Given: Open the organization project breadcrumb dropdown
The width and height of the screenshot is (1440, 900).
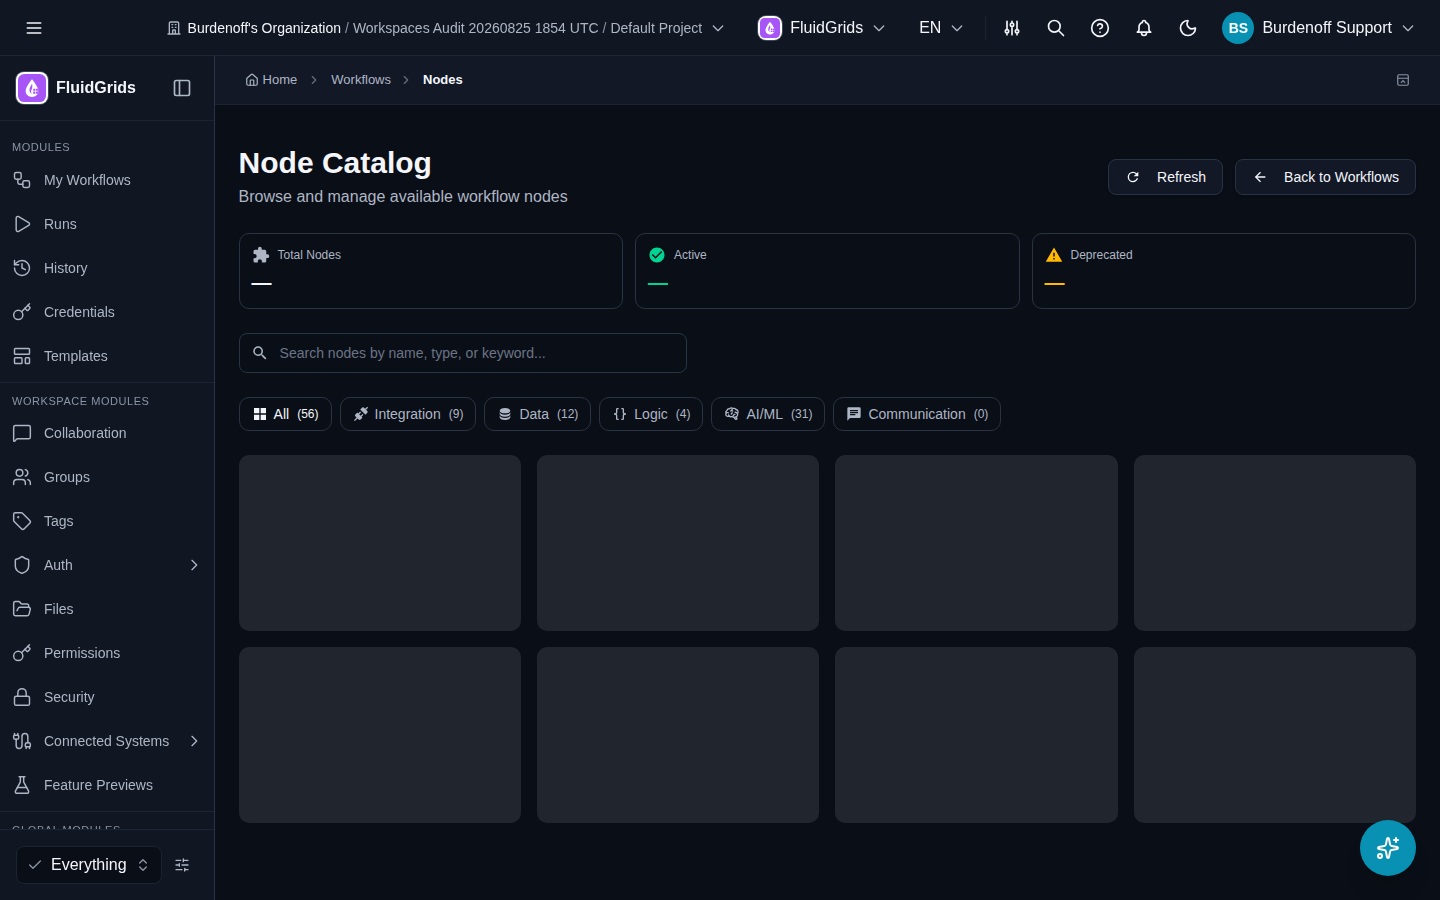Looking at the screenshot, I should 445,28.
